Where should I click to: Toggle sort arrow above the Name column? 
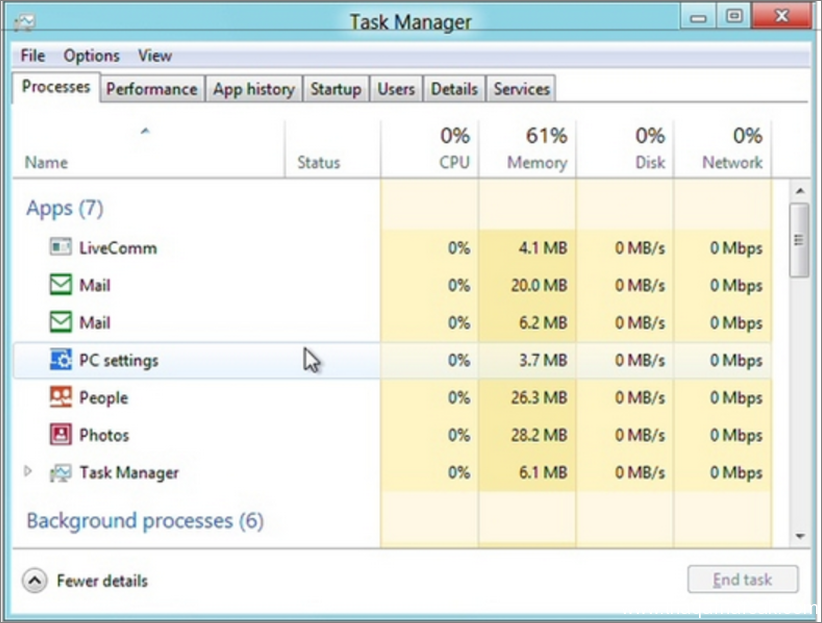(x=145, y=131)
